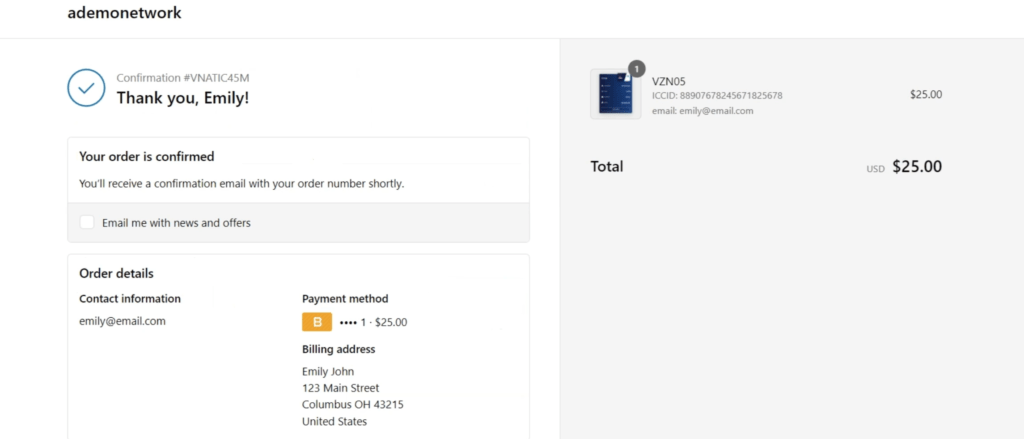This screenshot has width=1024, height=439.
Task: Click the USD $25.00 total amount
Action: click(x=904, y=167)
